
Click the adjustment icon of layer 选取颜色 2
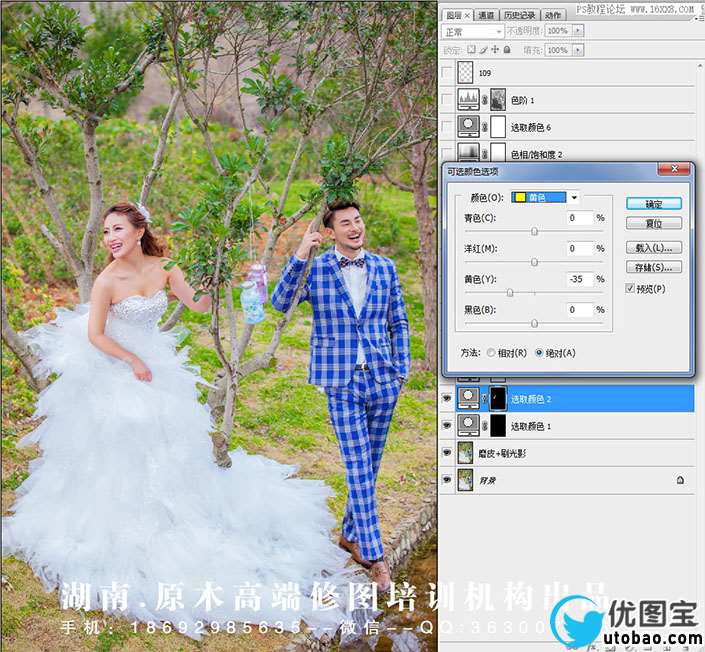[x=468, y=398]
